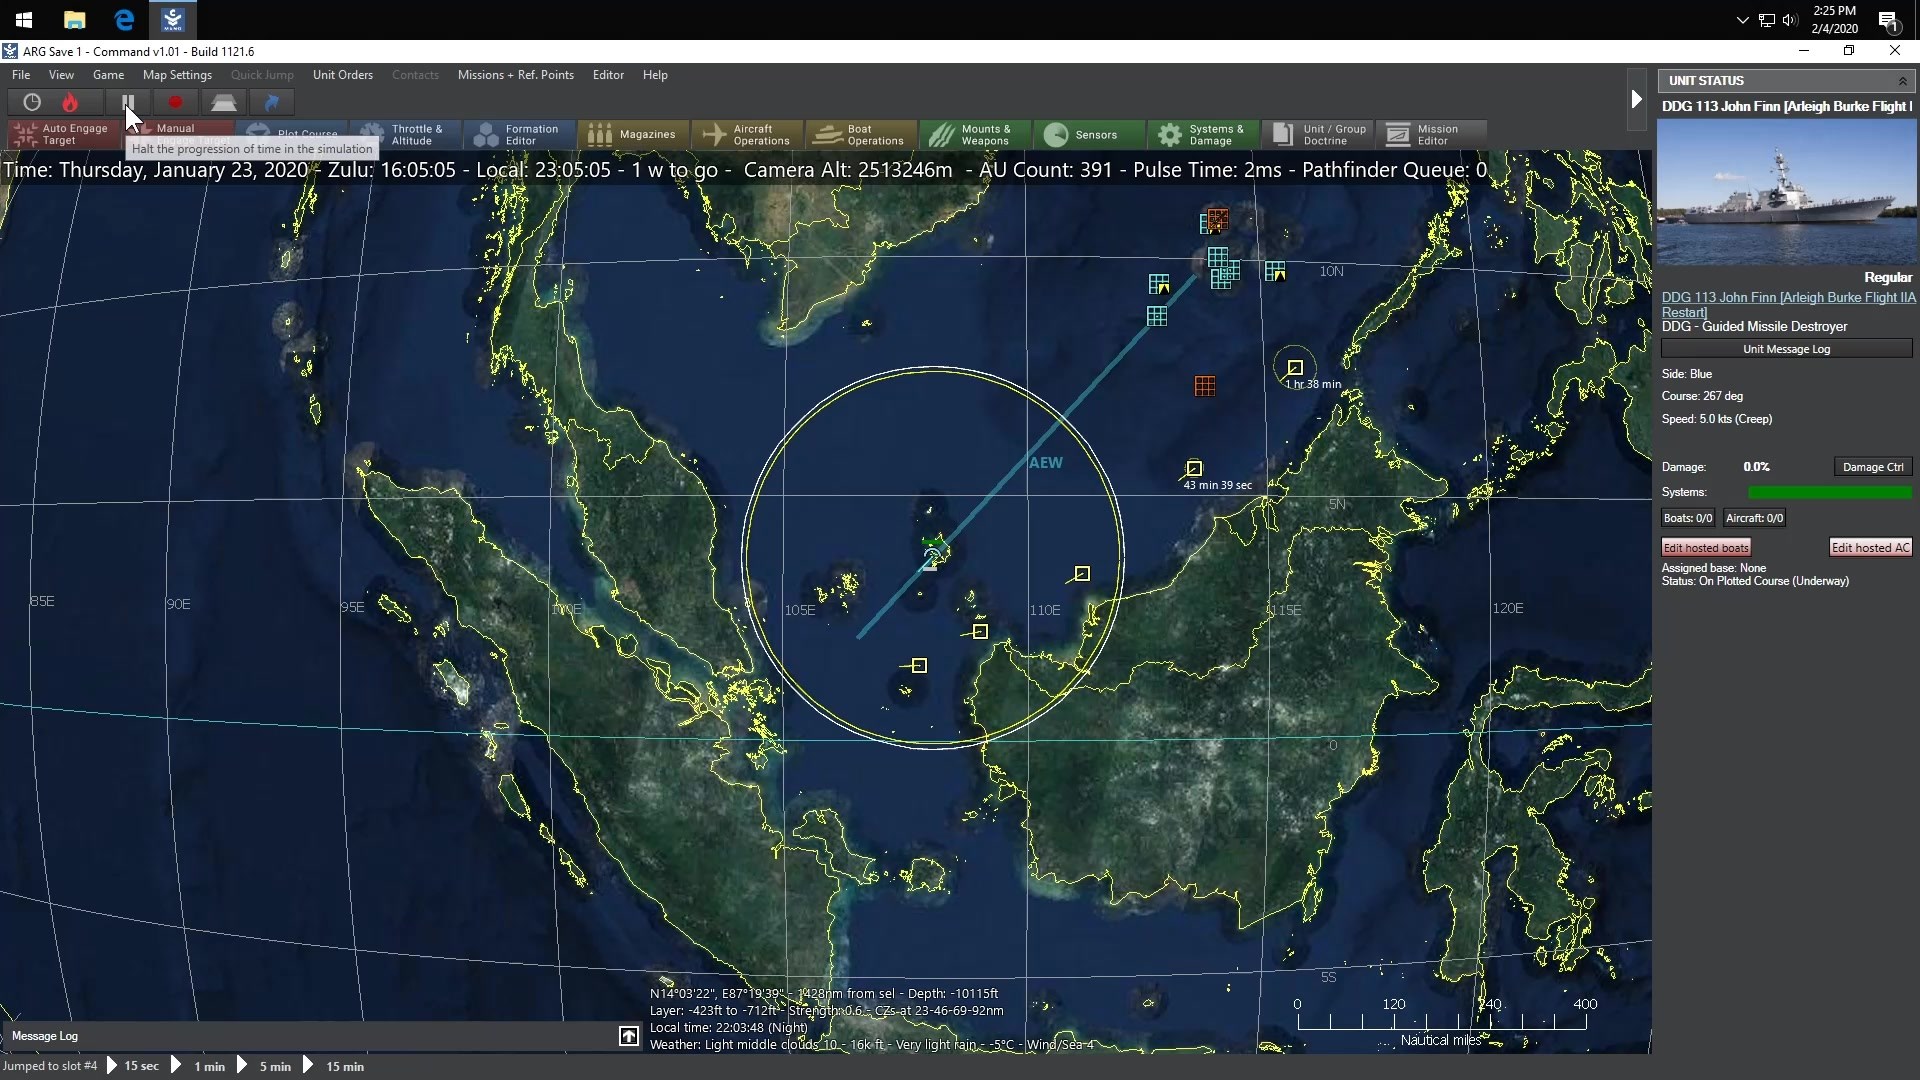
Task: Open the View menu
Action: [x=61, y=75]
